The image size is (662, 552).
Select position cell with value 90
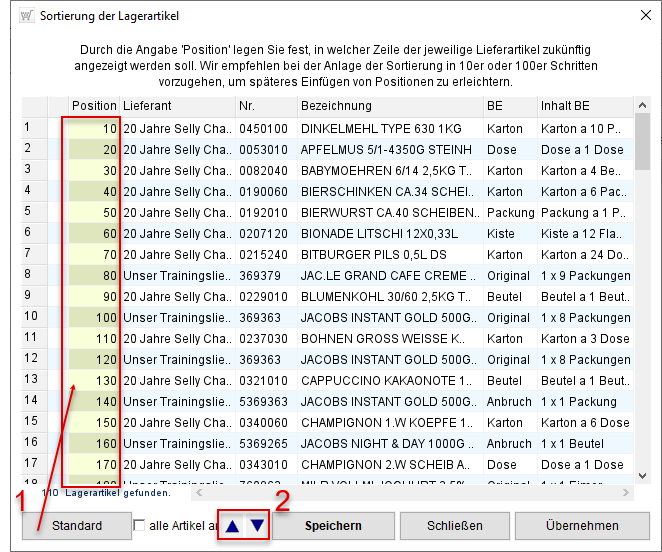[x=94, y=296]
